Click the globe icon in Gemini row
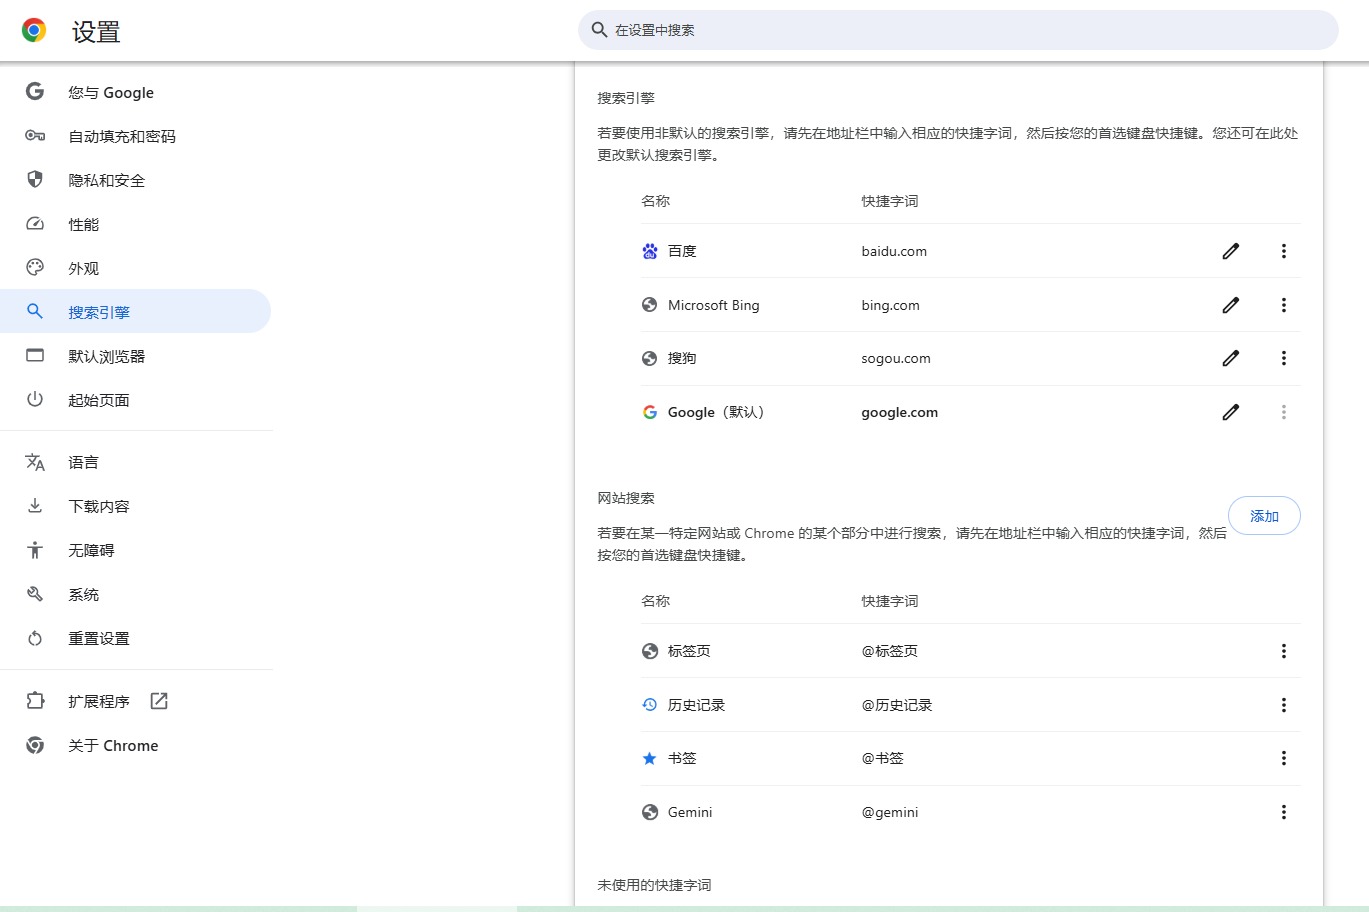This screenshot has width=1369, height=912. (x=650, y=812)
